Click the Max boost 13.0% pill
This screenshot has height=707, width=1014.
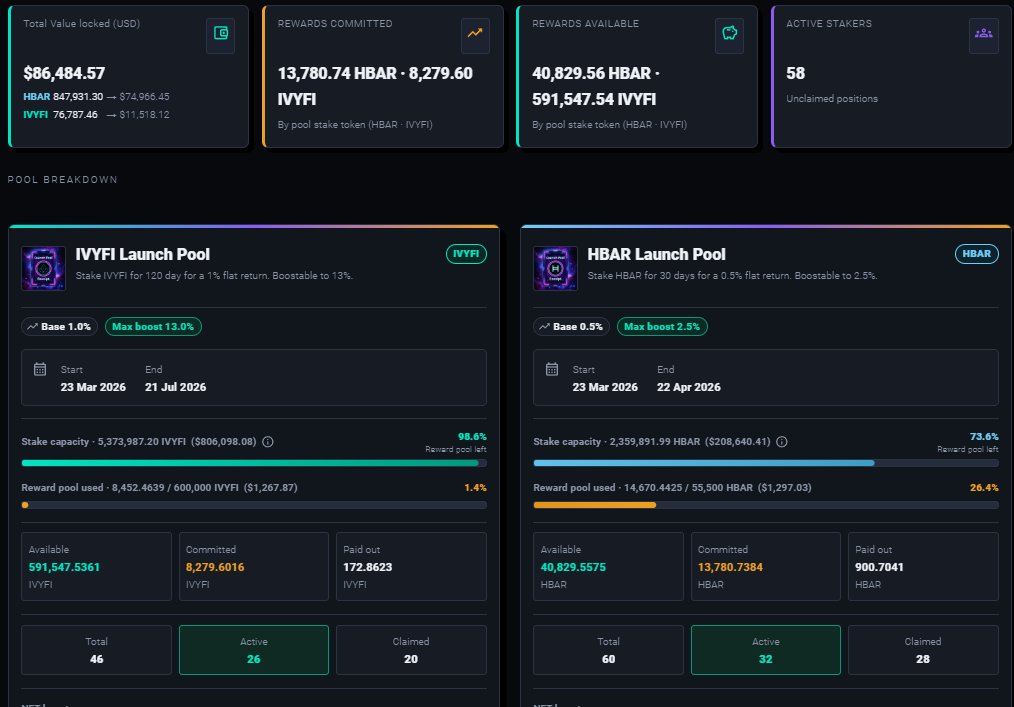pyautogui.click(x=153, y=327)
